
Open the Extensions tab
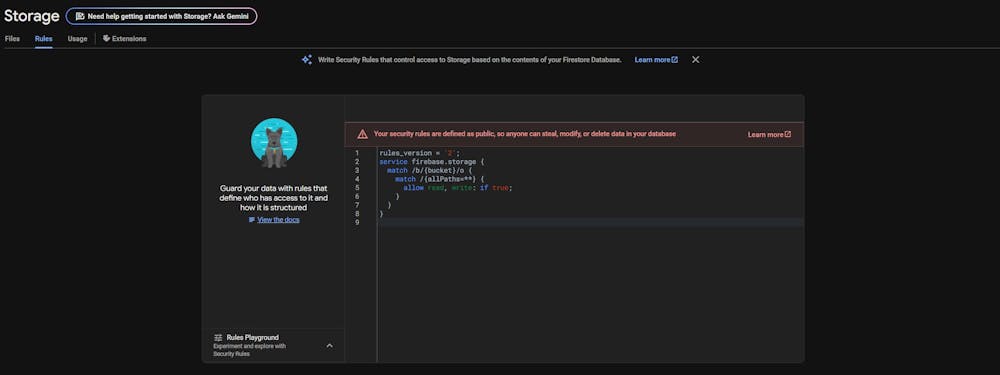coord(124,39)
